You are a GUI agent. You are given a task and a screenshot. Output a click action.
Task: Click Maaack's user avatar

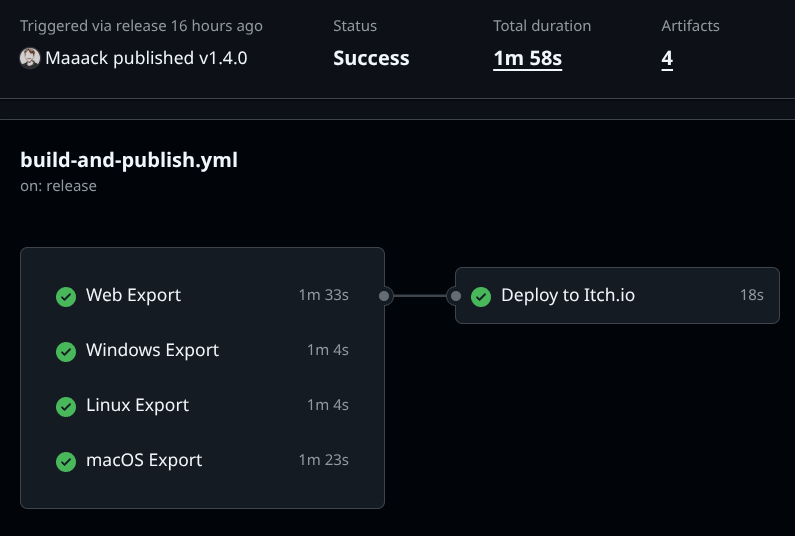(x=30, y=58)
